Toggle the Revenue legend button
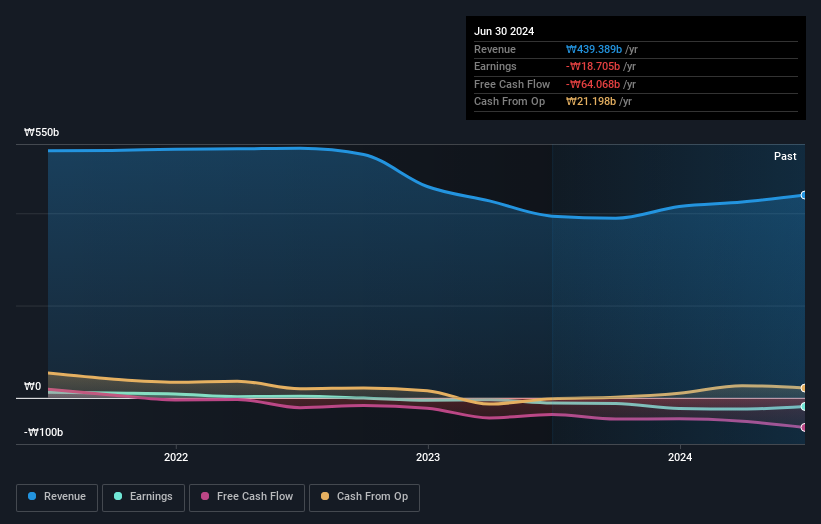Viewport: 821px width, 524px height. tap(57, 497)
